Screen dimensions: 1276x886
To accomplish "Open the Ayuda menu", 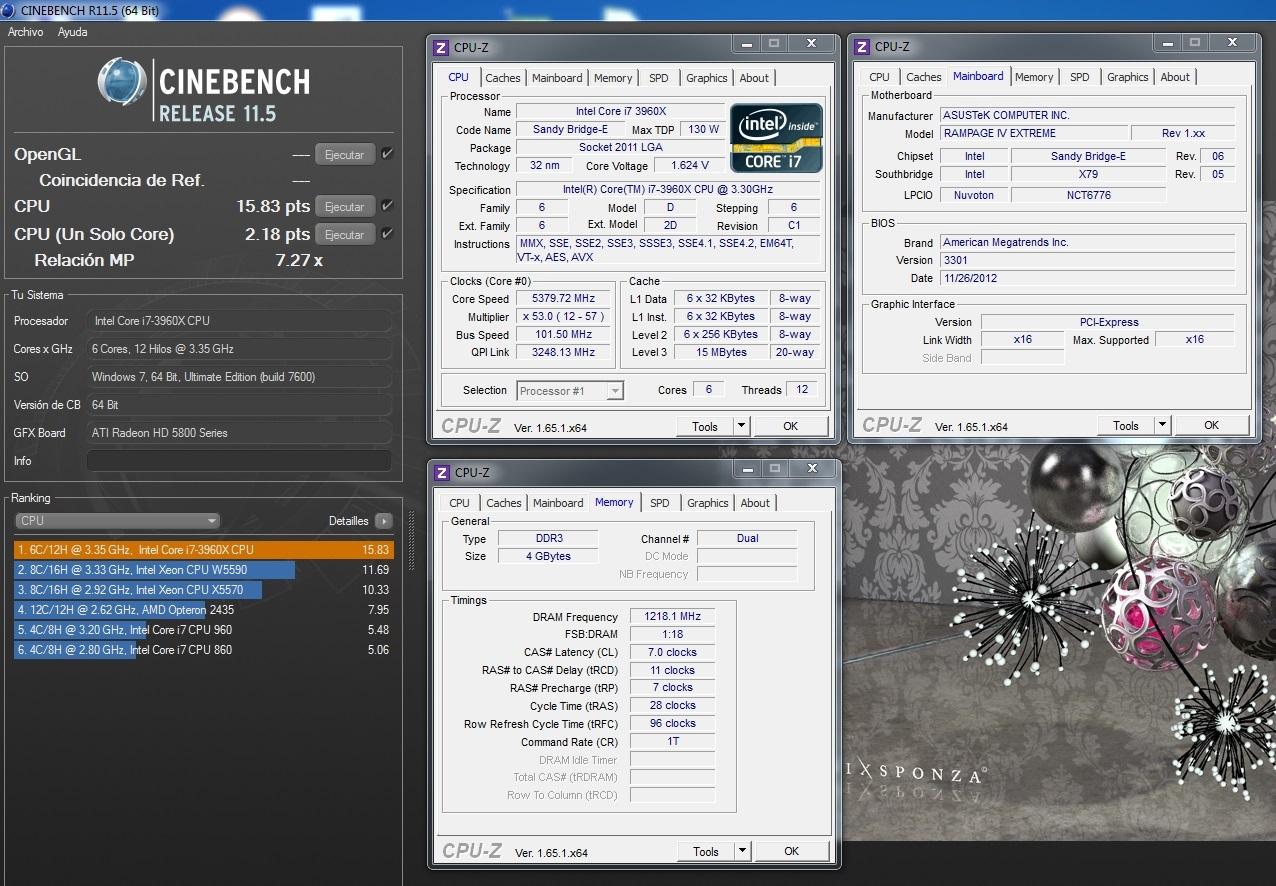I will tap(72, 32).
